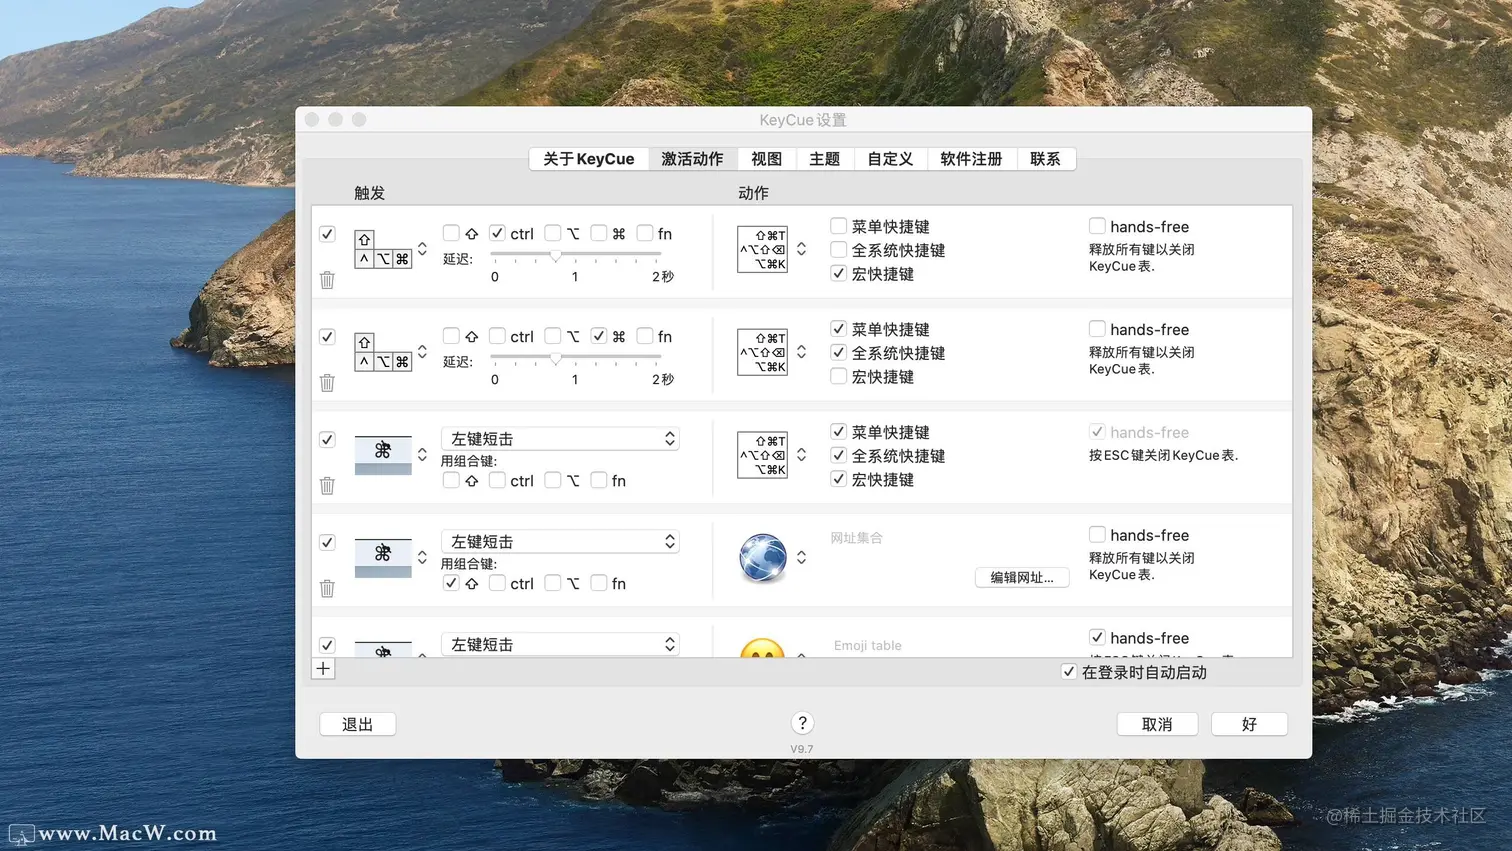Delete the first ctrl trigger row with trash icon
1512x851 pixels.
pyautogui.click(x=327, y=280)
